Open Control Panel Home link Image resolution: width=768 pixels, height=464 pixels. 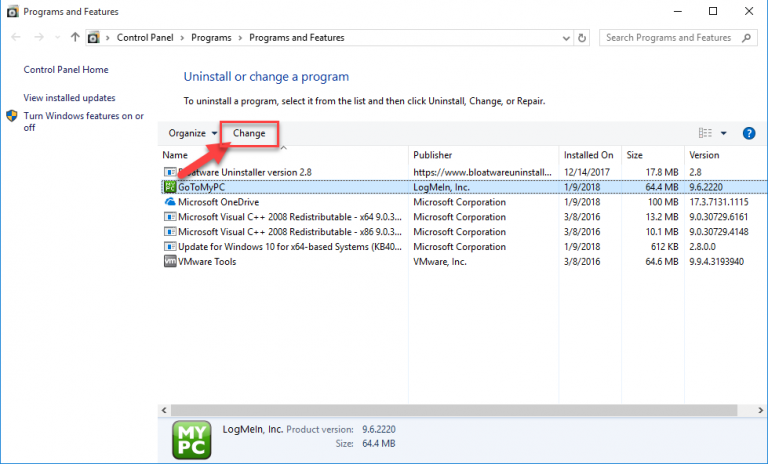(x=66, y=70)
